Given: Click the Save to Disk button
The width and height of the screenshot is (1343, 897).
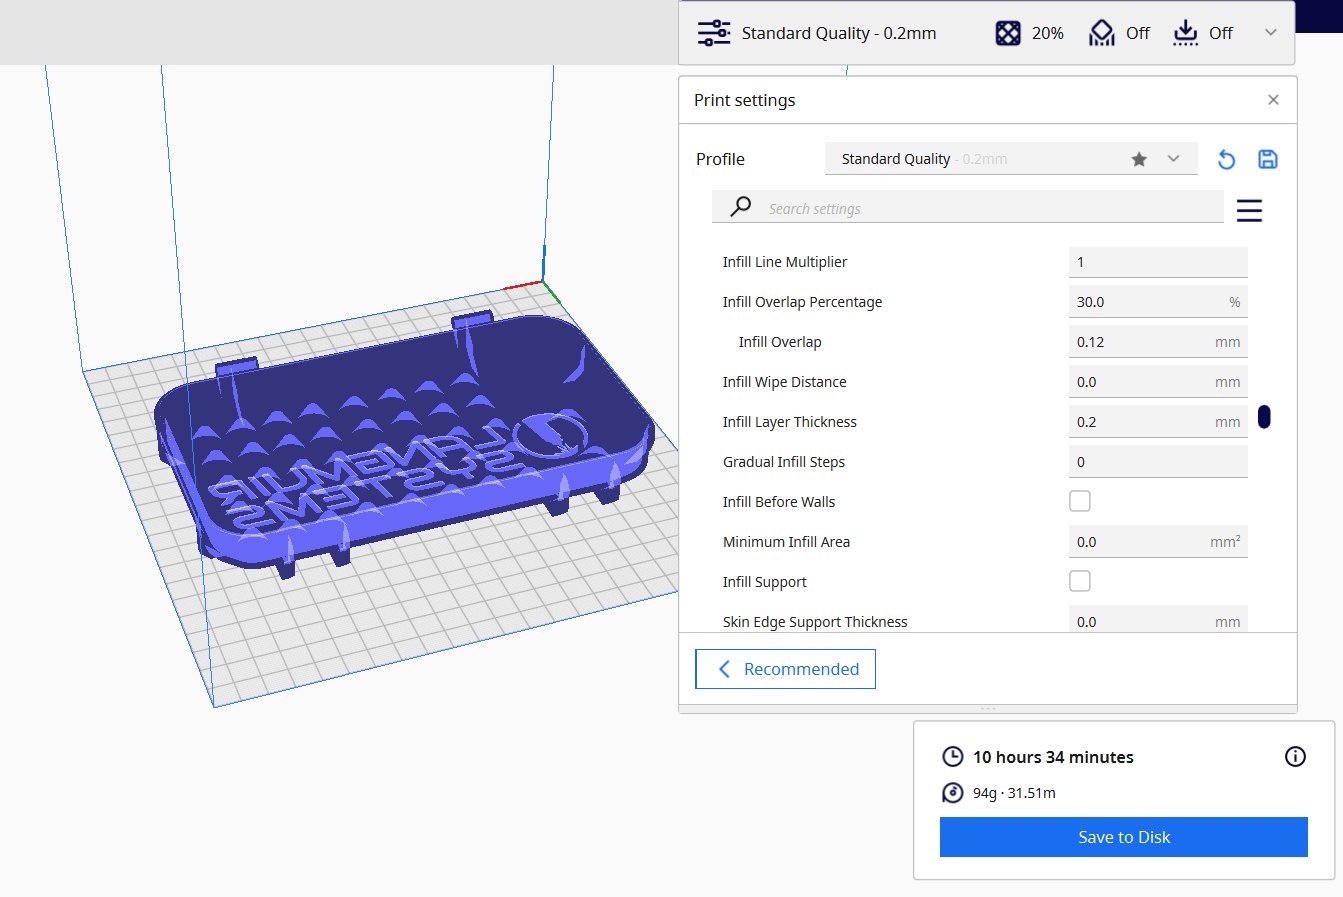Looking at the screenshot, I should [x=1124, y=837].
